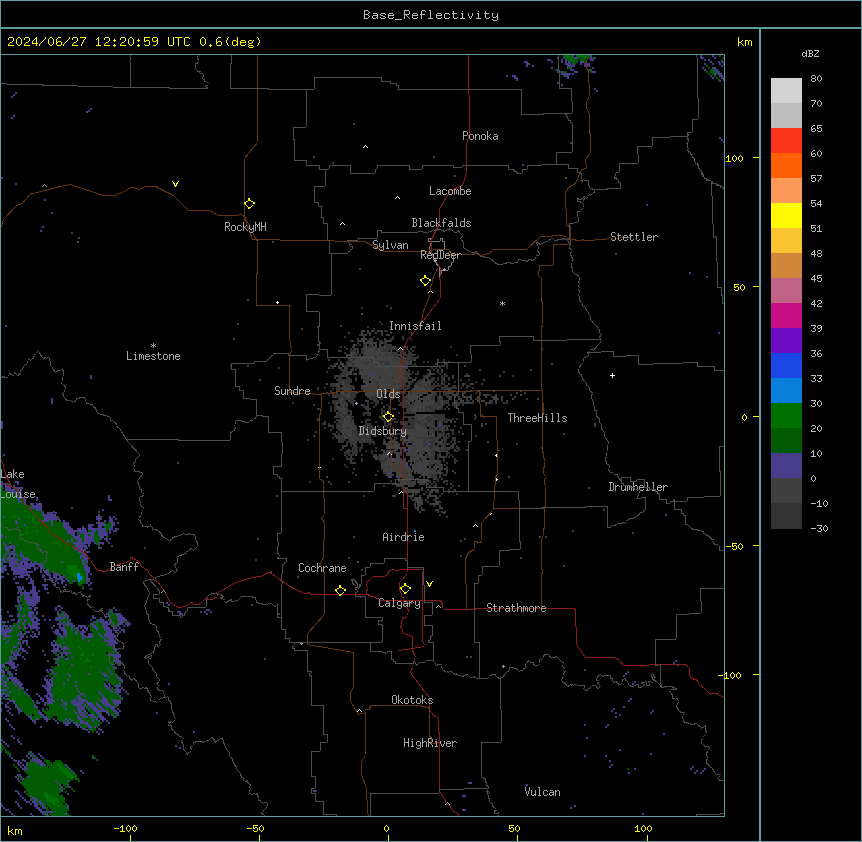Click the Ponoka city label
This screenshot has height=842, width=862.
point(480,136)
